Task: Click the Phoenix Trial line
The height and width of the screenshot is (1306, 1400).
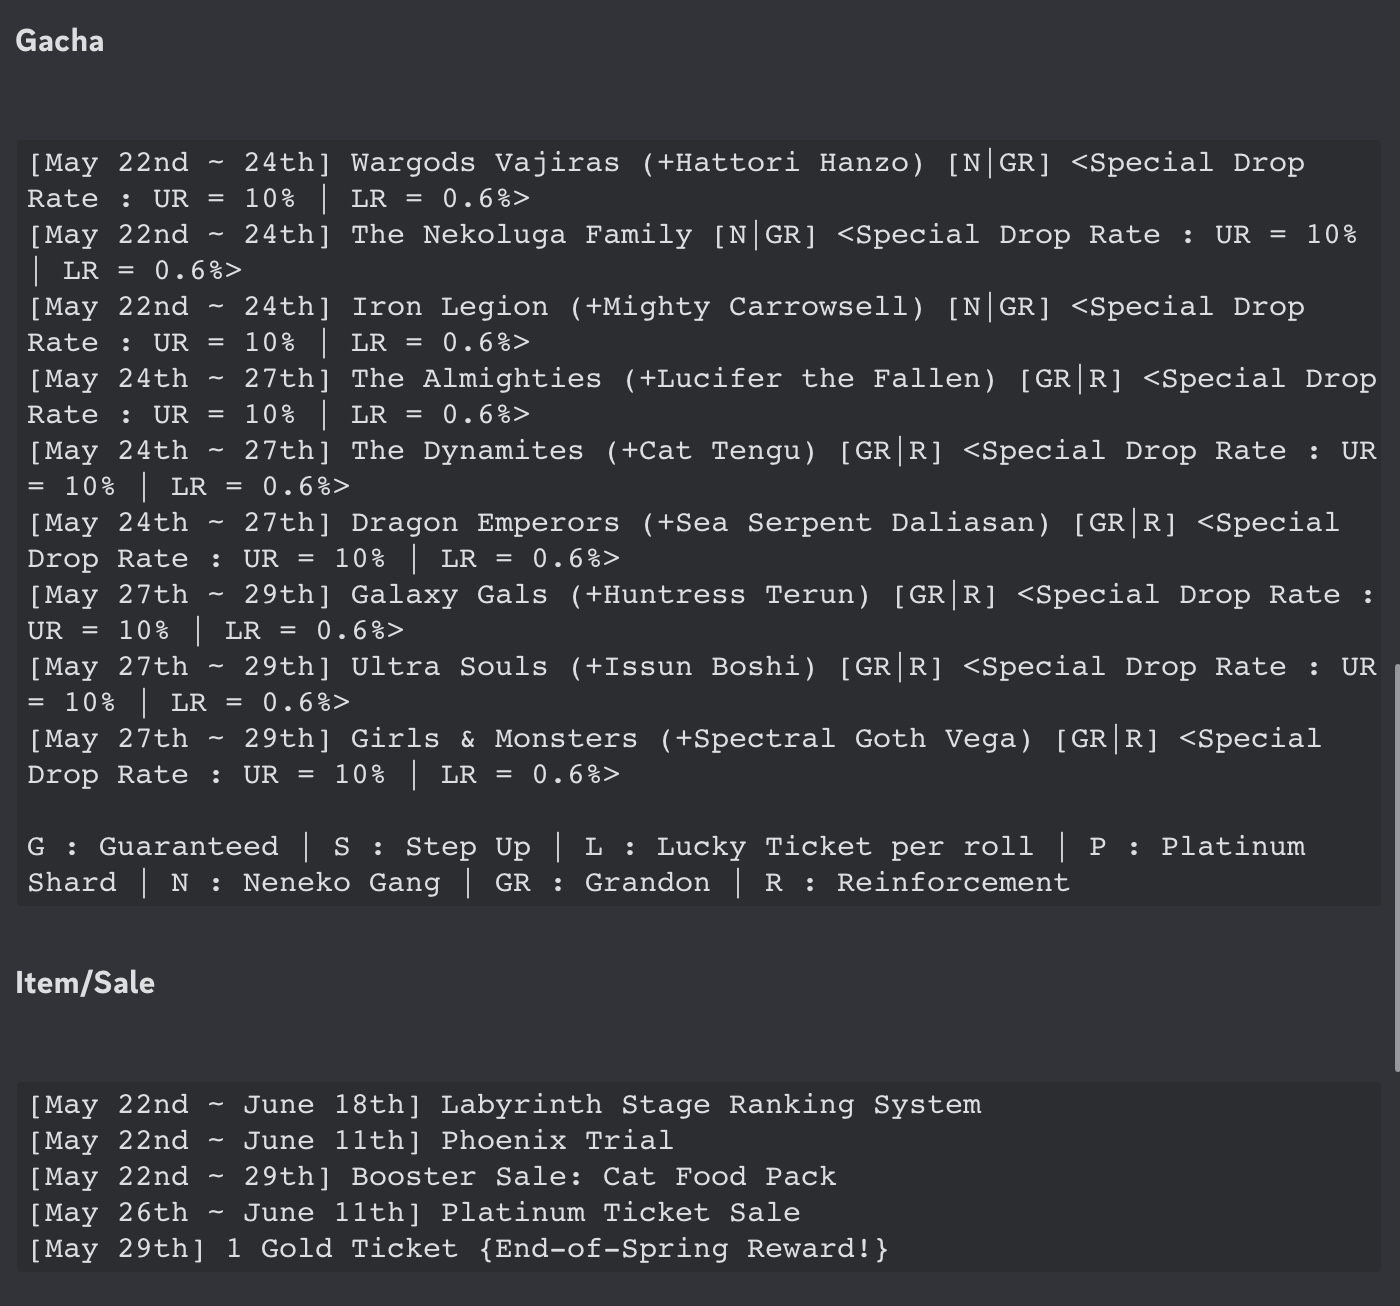Action: click(x=557, y=1141)
